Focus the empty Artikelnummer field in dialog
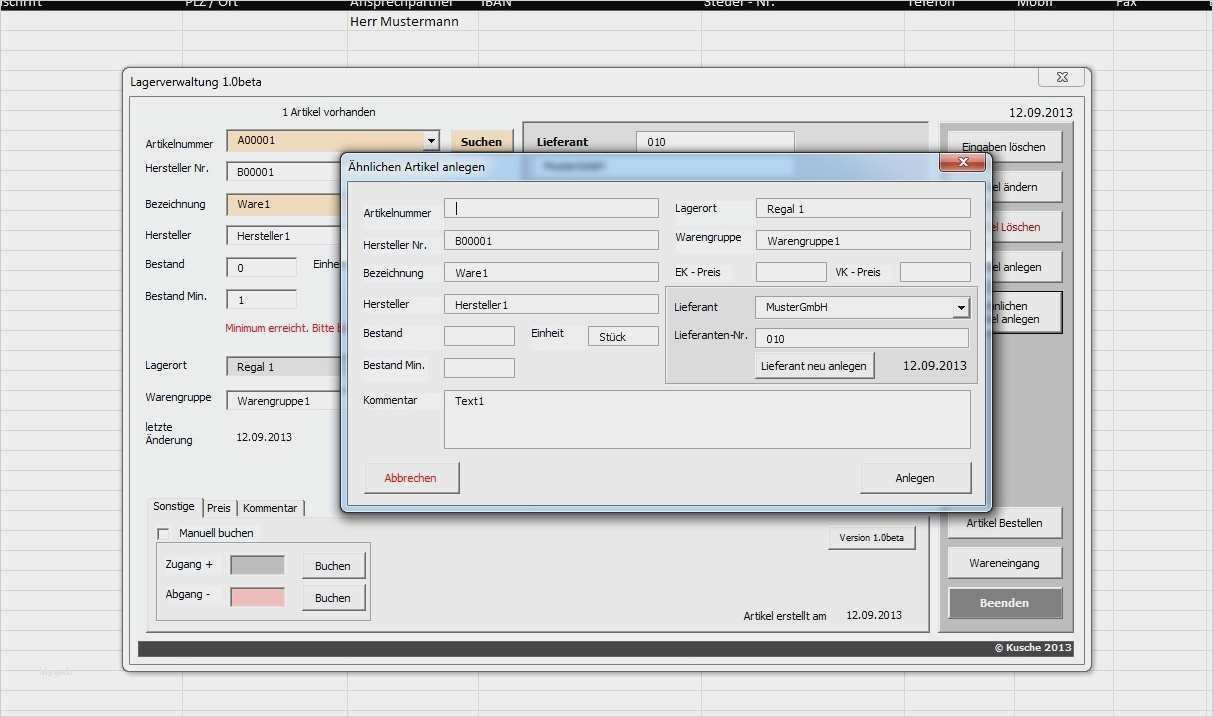The image size is (1213, 717). (x=551, y=208)
